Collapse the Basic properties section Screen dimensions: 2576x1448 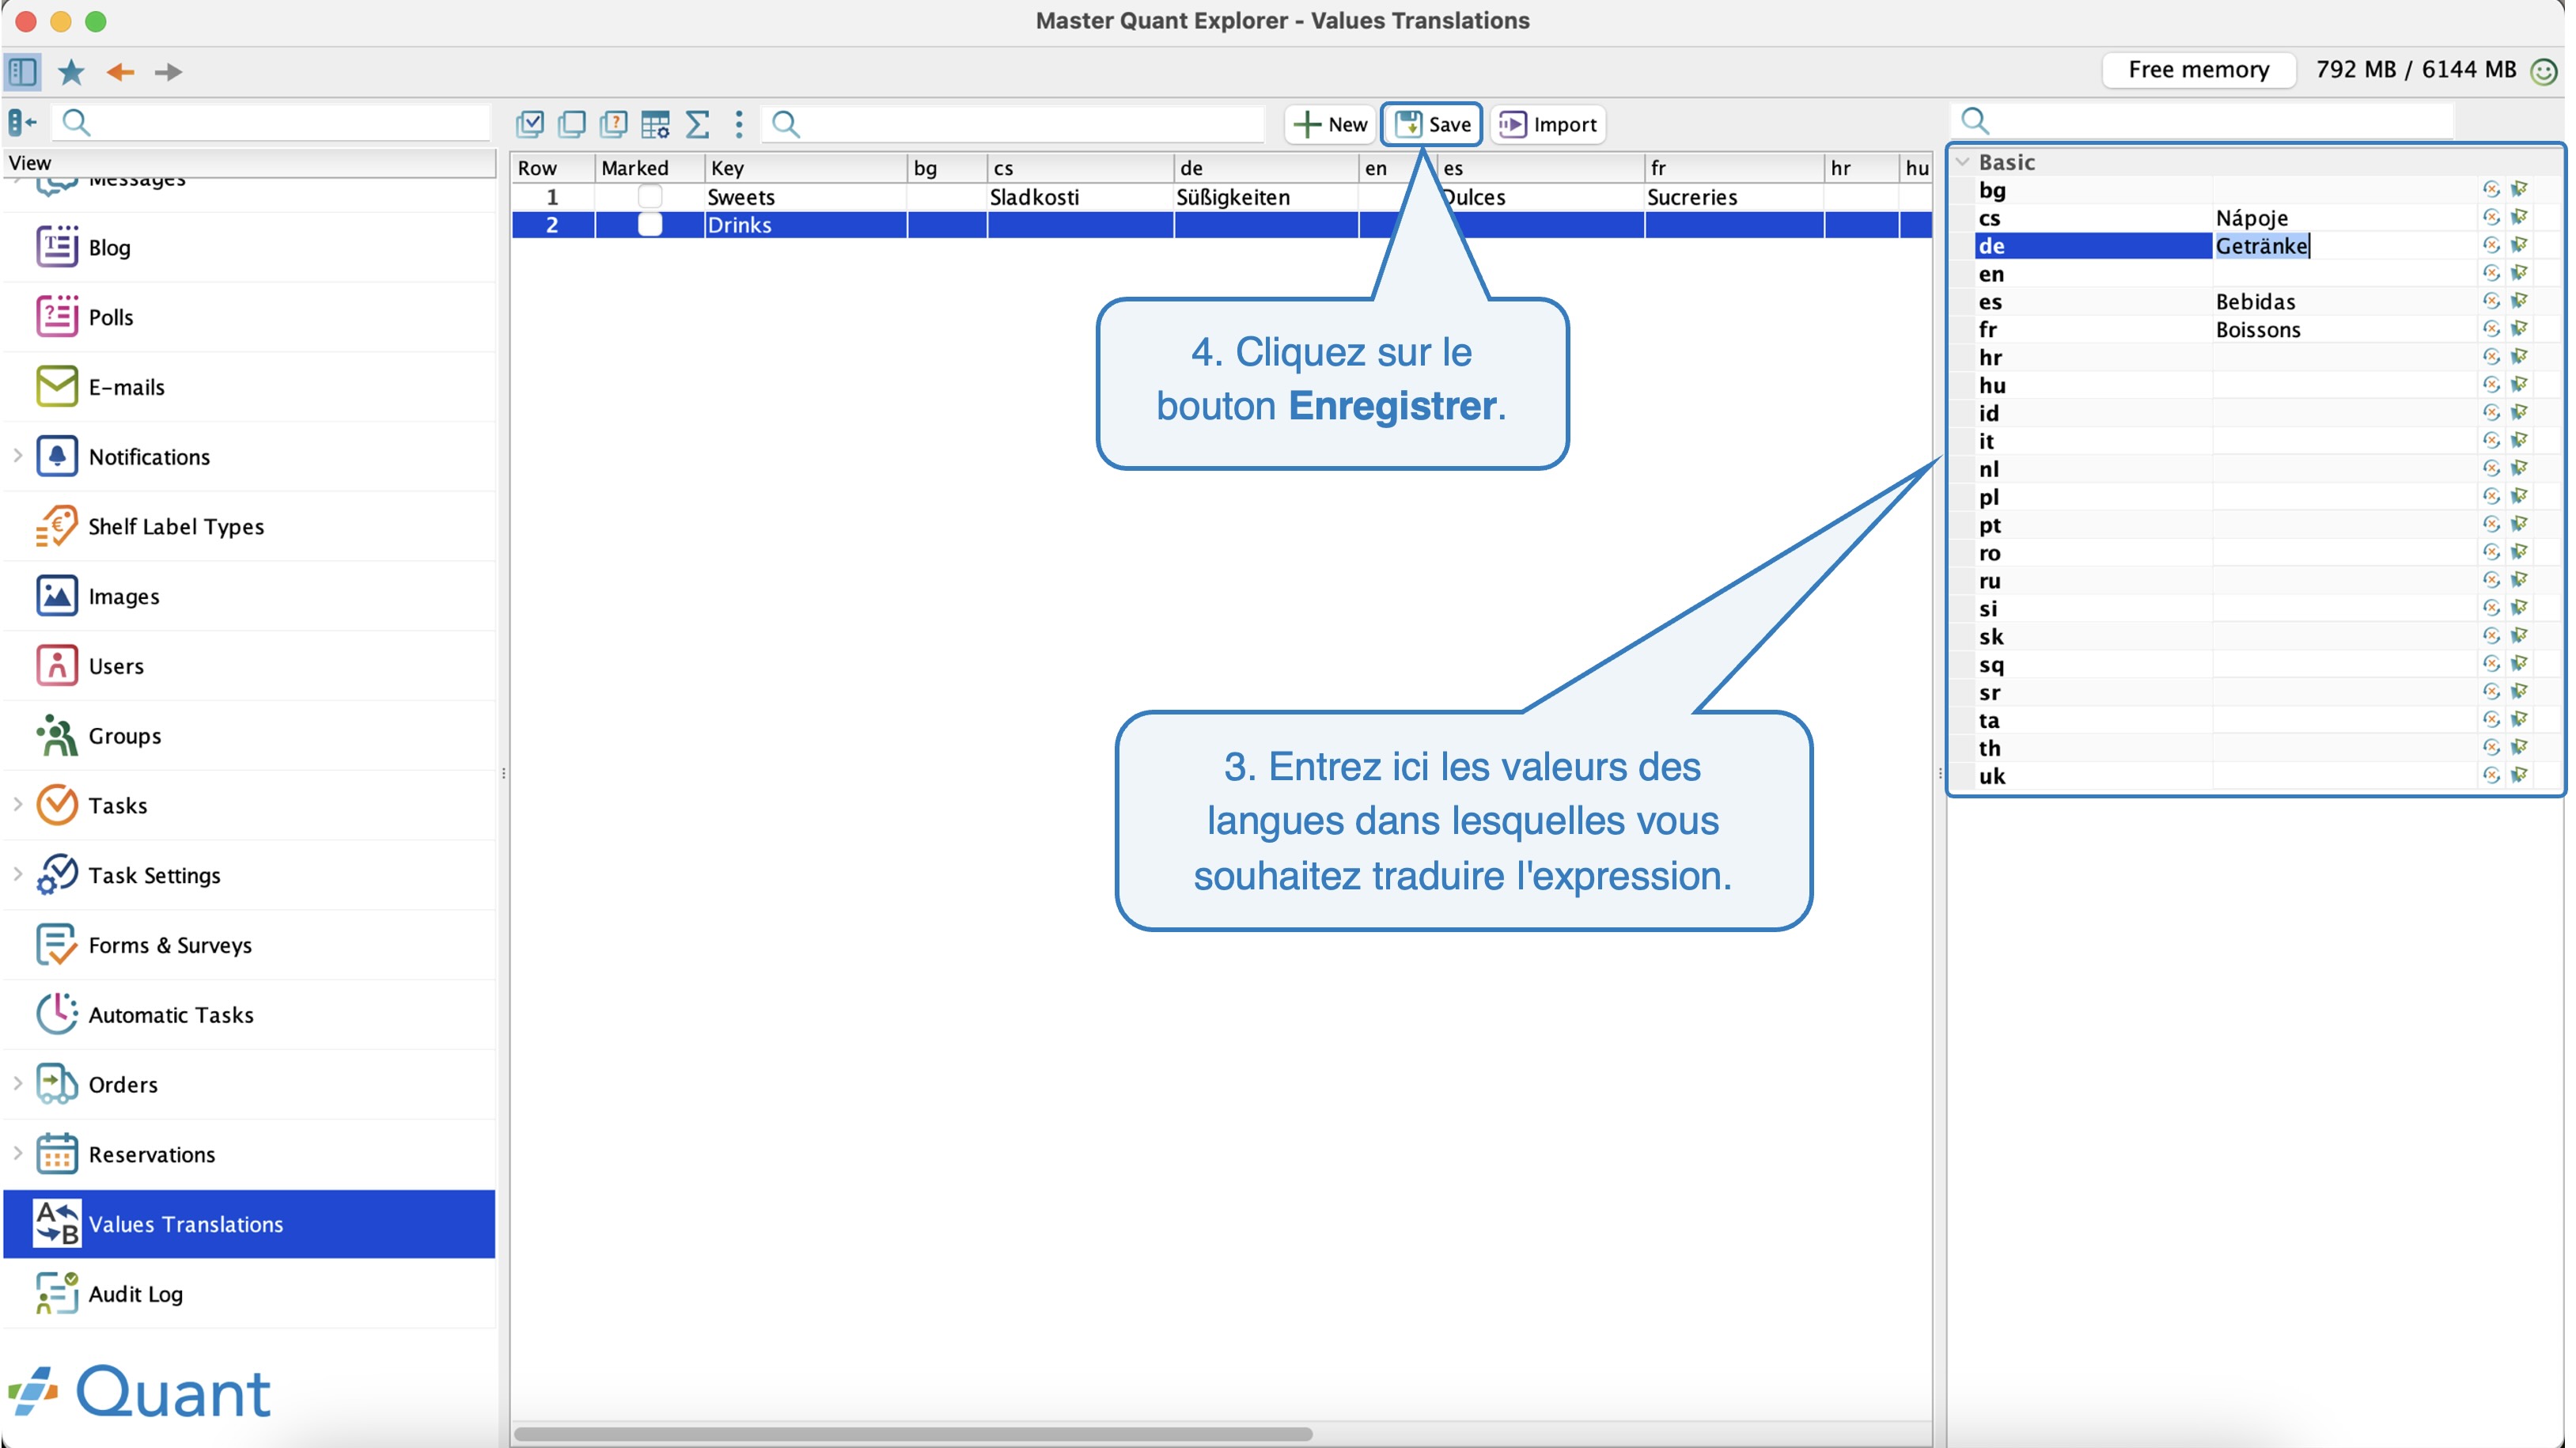pos(1962,162)
